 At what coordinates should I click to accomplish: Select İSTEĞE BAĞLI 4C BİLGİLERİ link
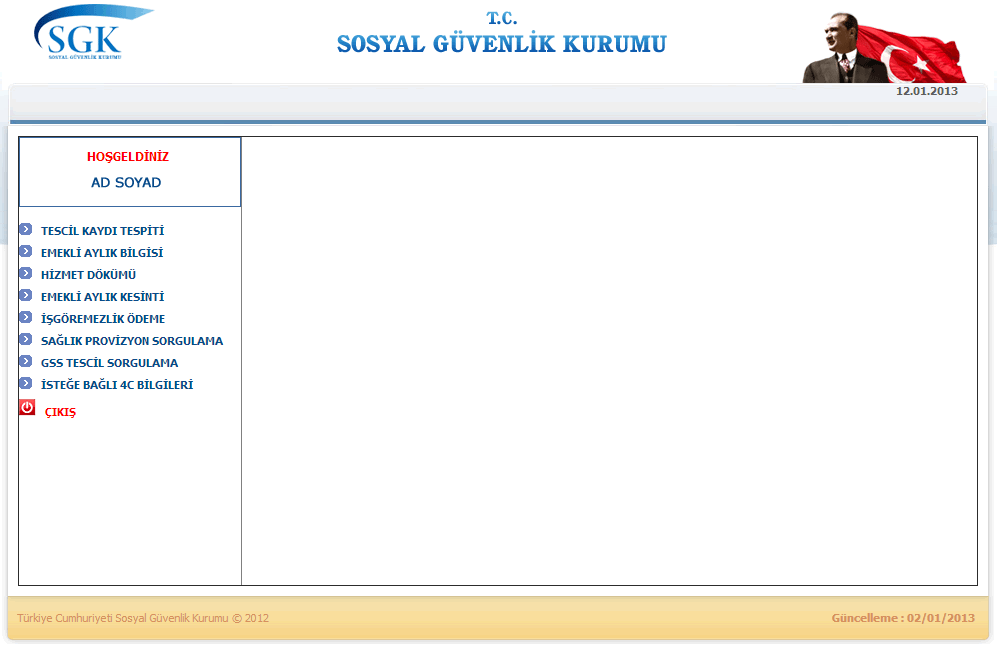(117, 385)
